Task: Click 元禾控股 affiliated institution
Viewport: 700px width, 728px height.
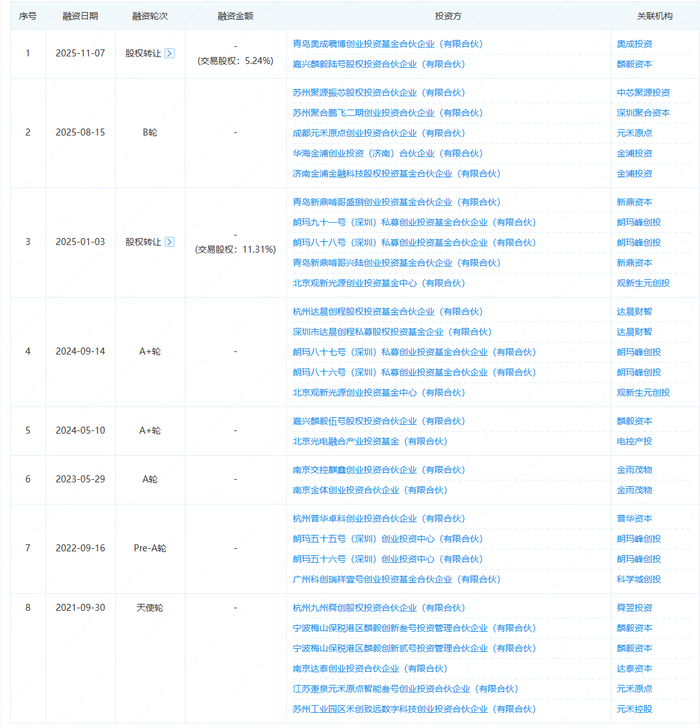Action: pyautogui.click(x=634, y=709)
